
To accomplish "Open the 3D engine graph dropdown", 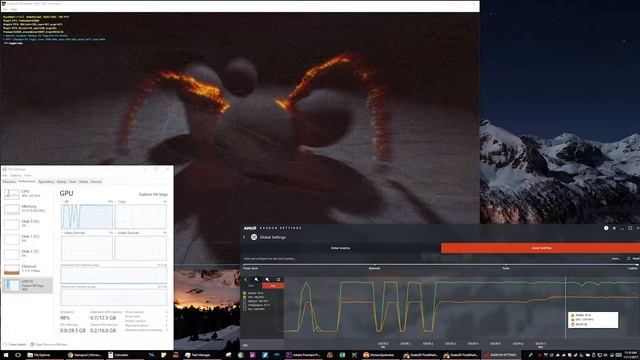I will [65, 202].
